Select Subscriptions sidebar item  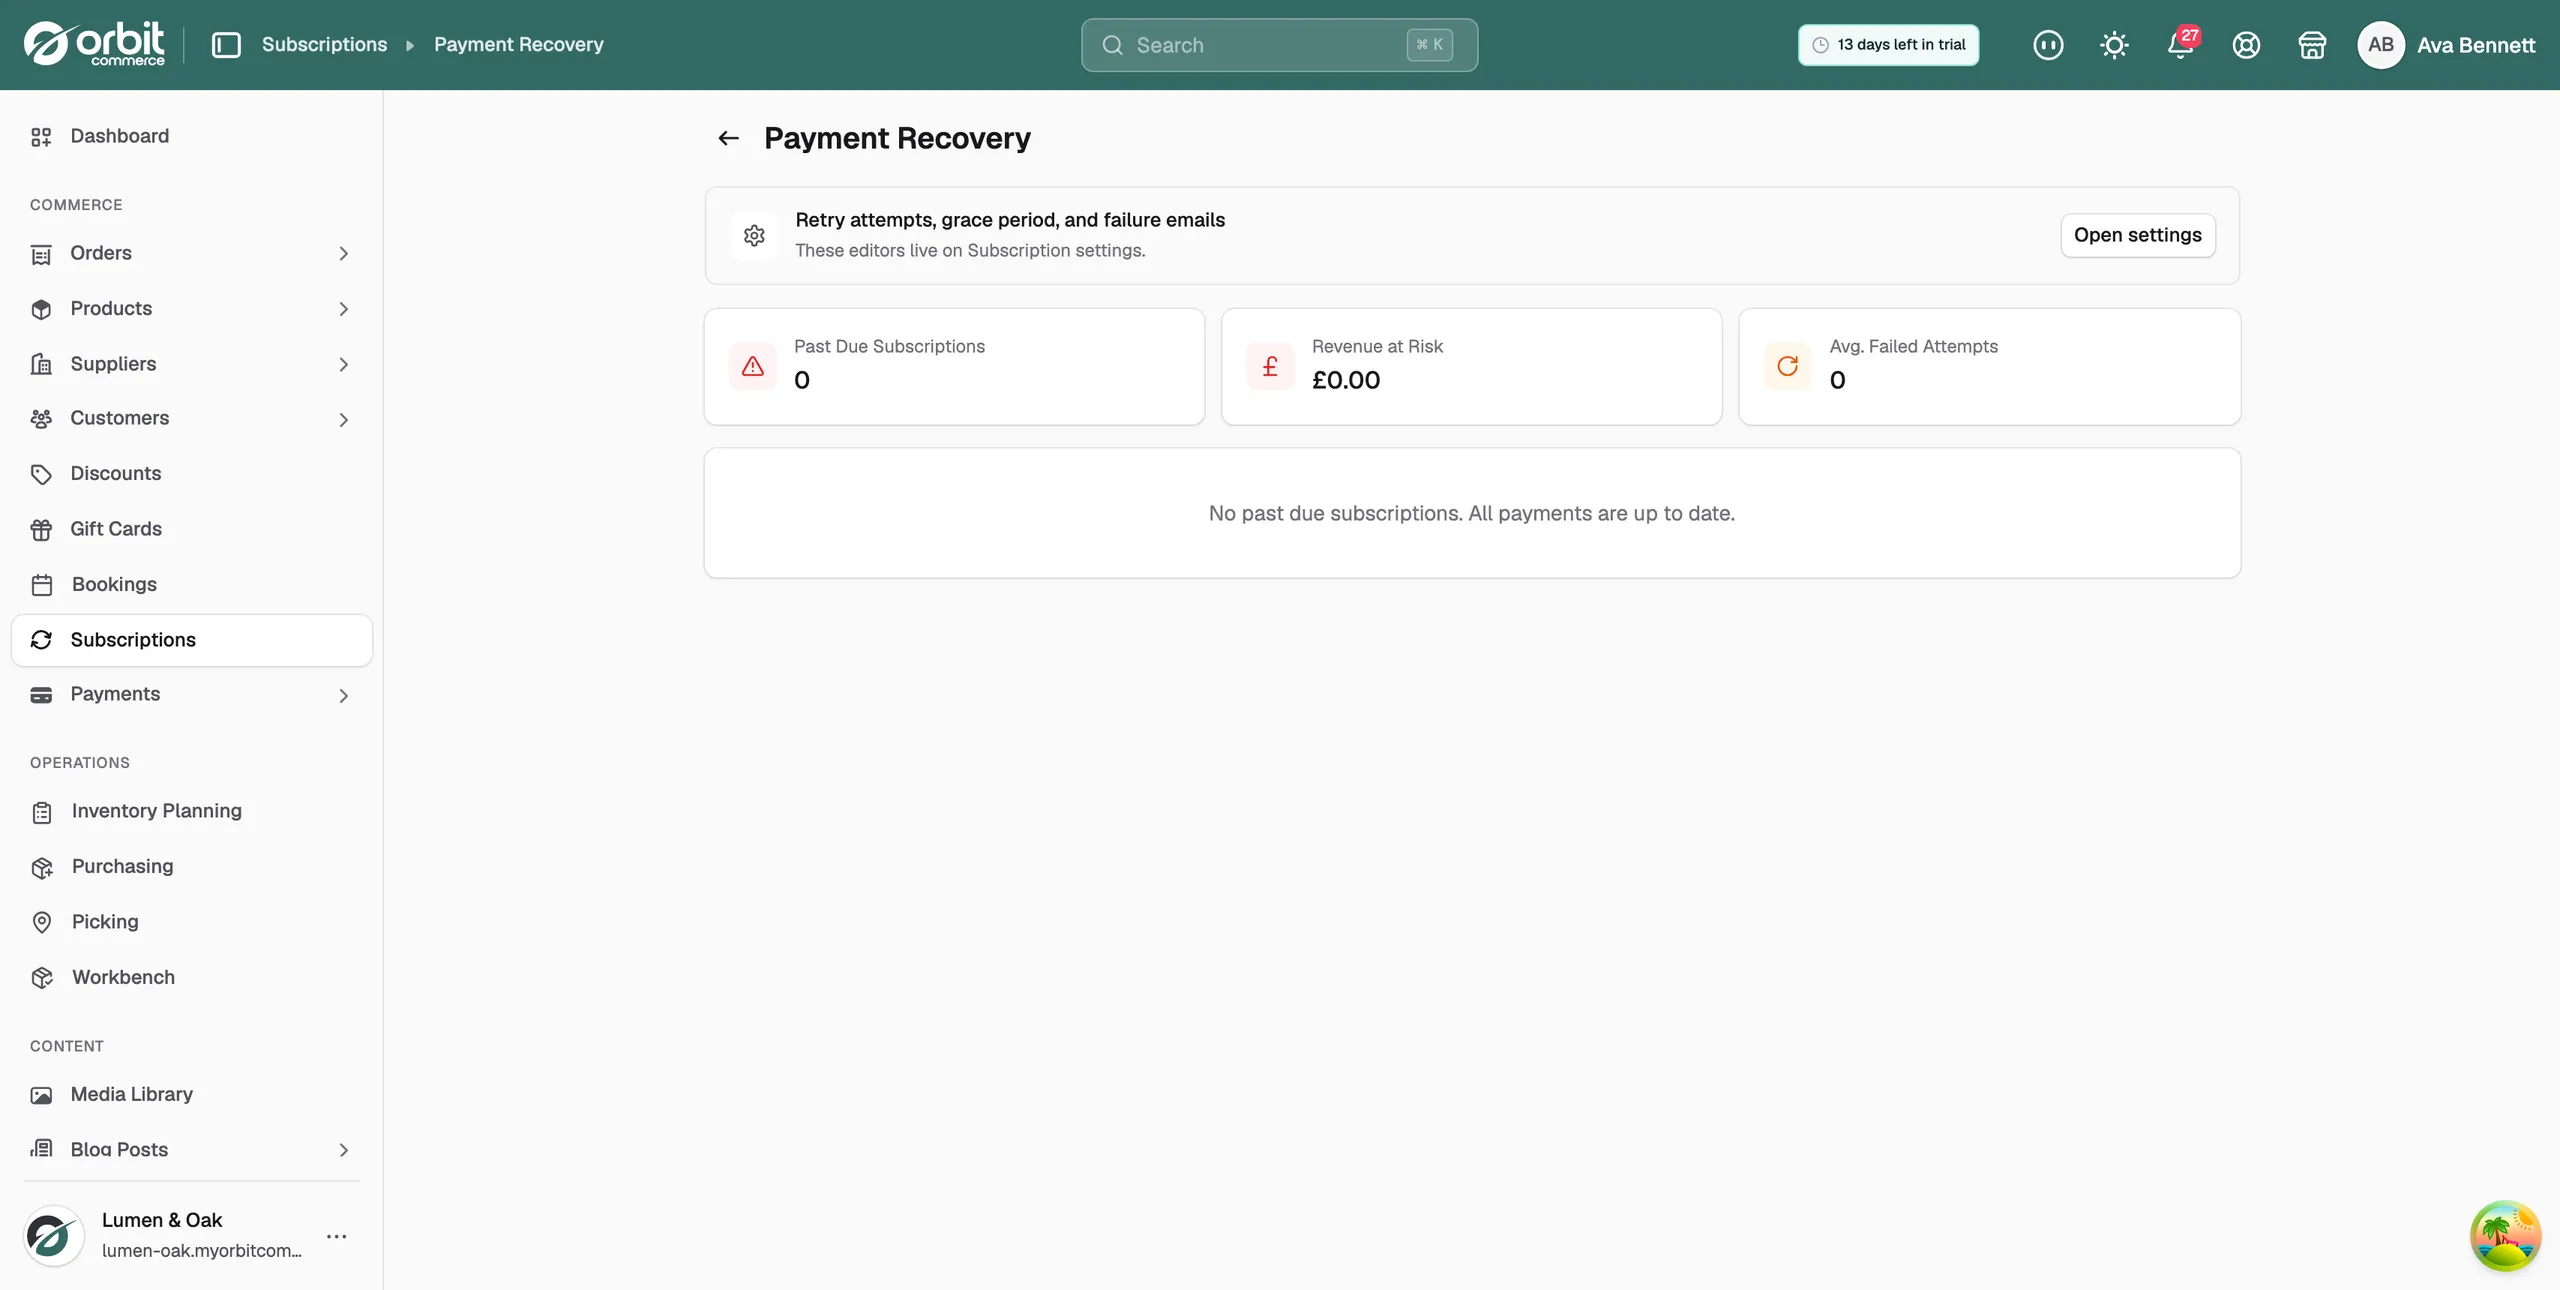(191, 640)
